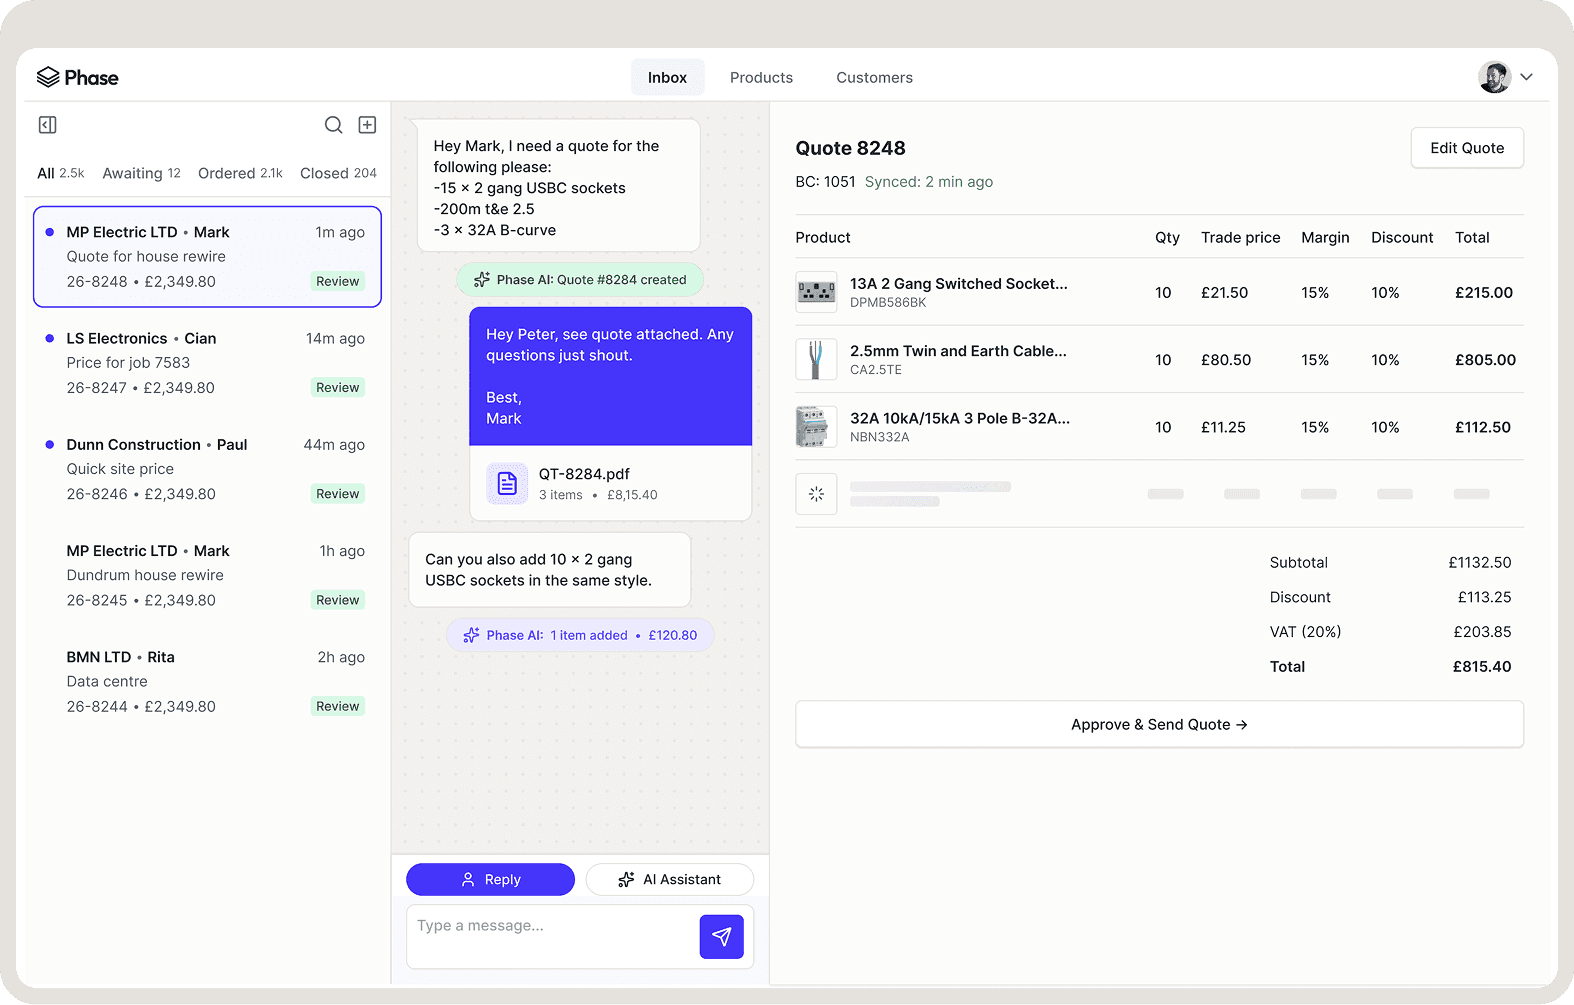Open Quote for house rewire conversation
Screen dimensions: 1574x1005
point(207,257)
